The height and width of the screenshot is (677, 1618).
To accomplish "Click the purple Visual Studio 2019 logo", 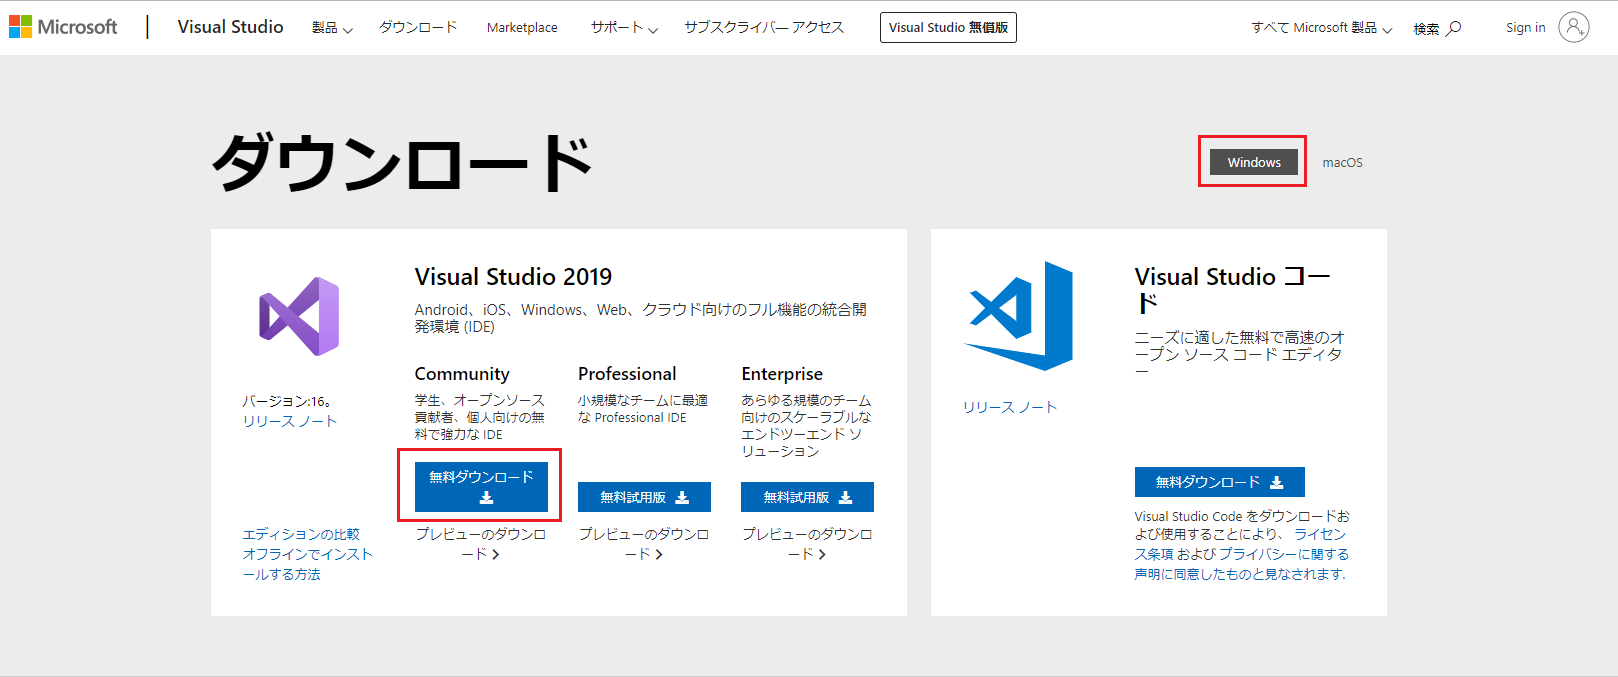I will point(299,316).
